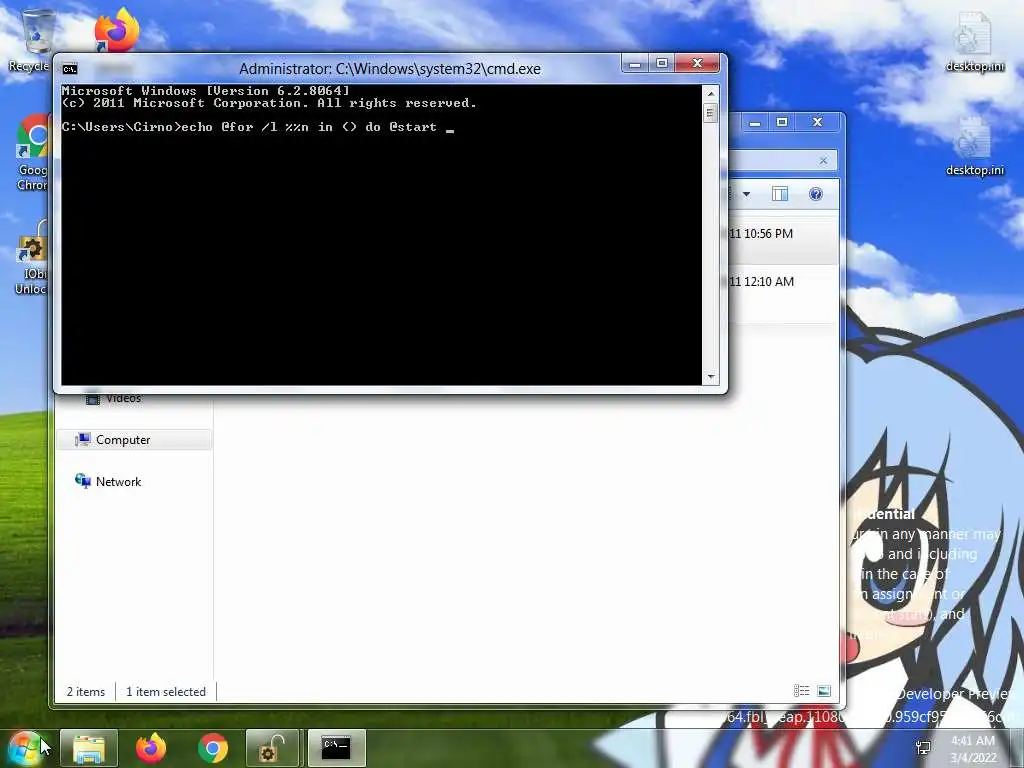
Task: Close the Explorer window
Action: pyautogui.click(x=817, y=122)
